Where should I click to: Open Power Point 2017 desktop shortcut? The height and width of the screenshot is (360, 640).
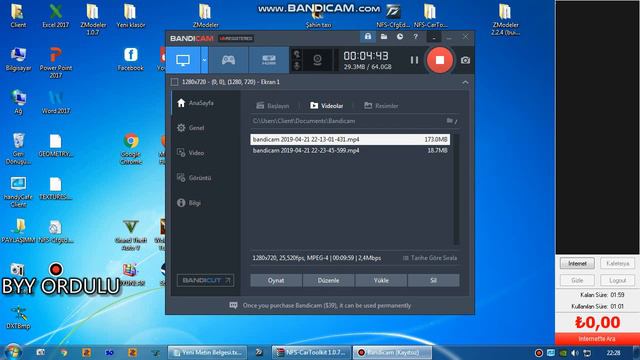coord(56,62)
